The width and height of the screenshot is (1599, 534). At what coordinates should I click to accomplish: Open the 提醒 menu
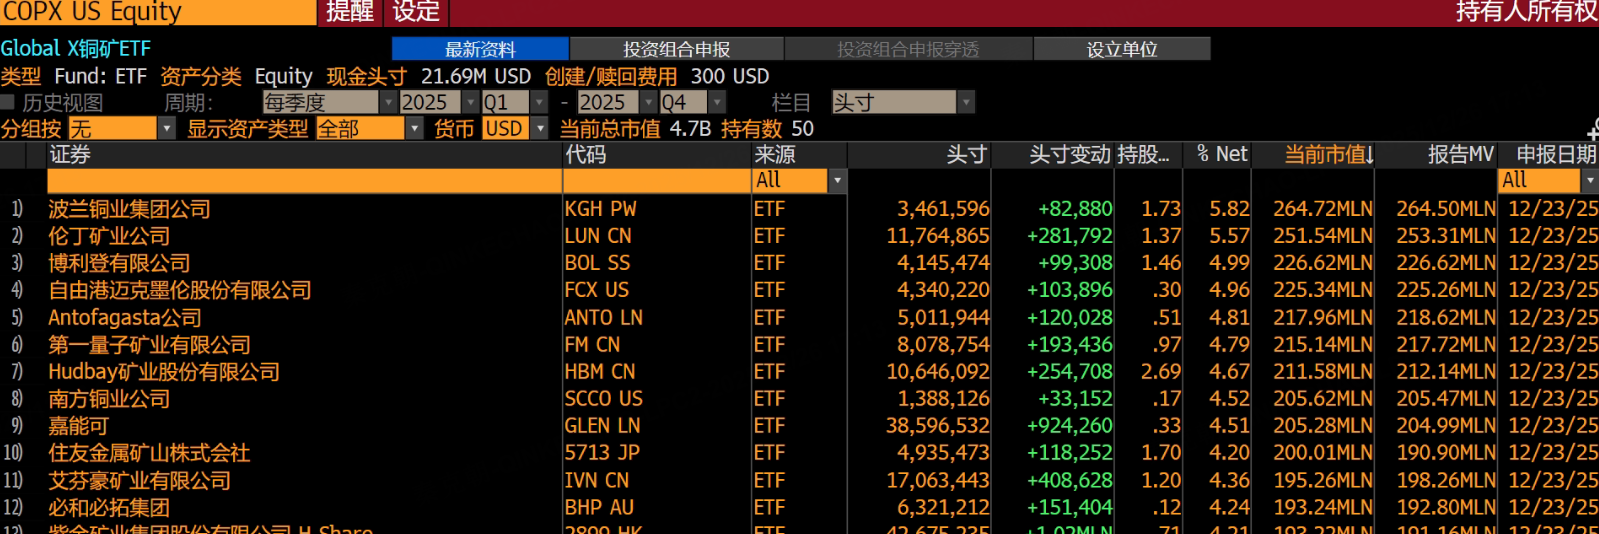click(350, 12)
